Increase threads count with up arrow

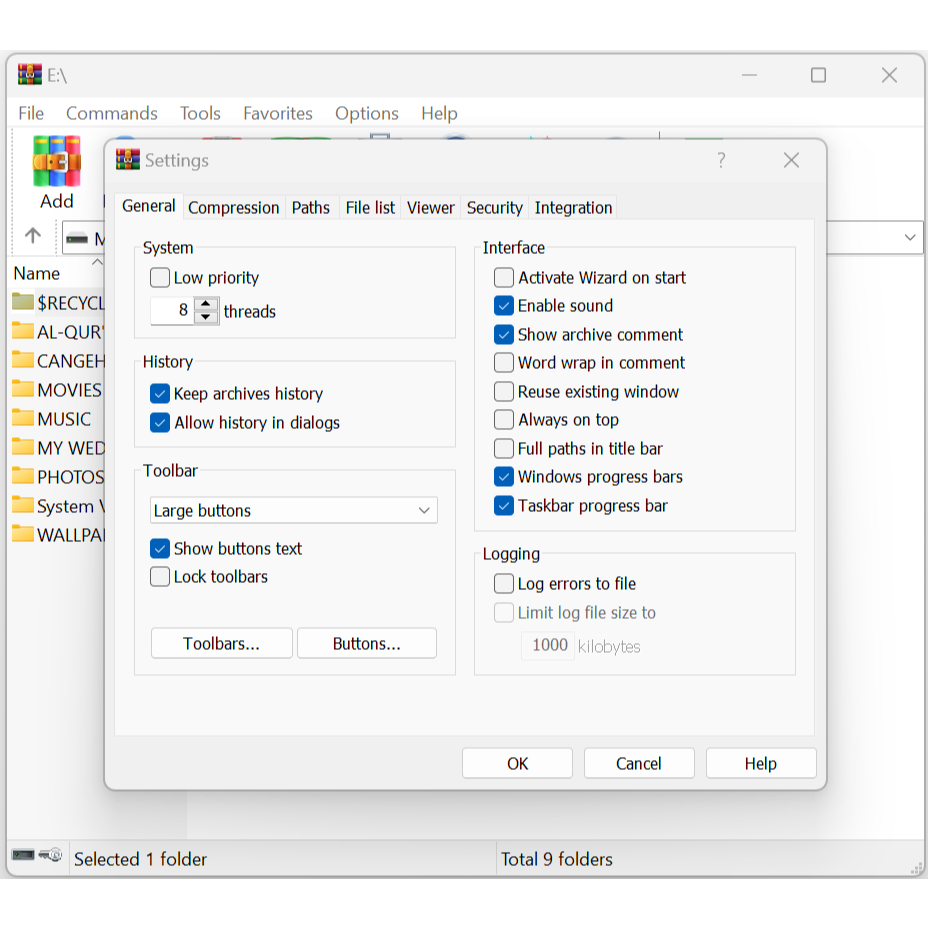point(206,305)
